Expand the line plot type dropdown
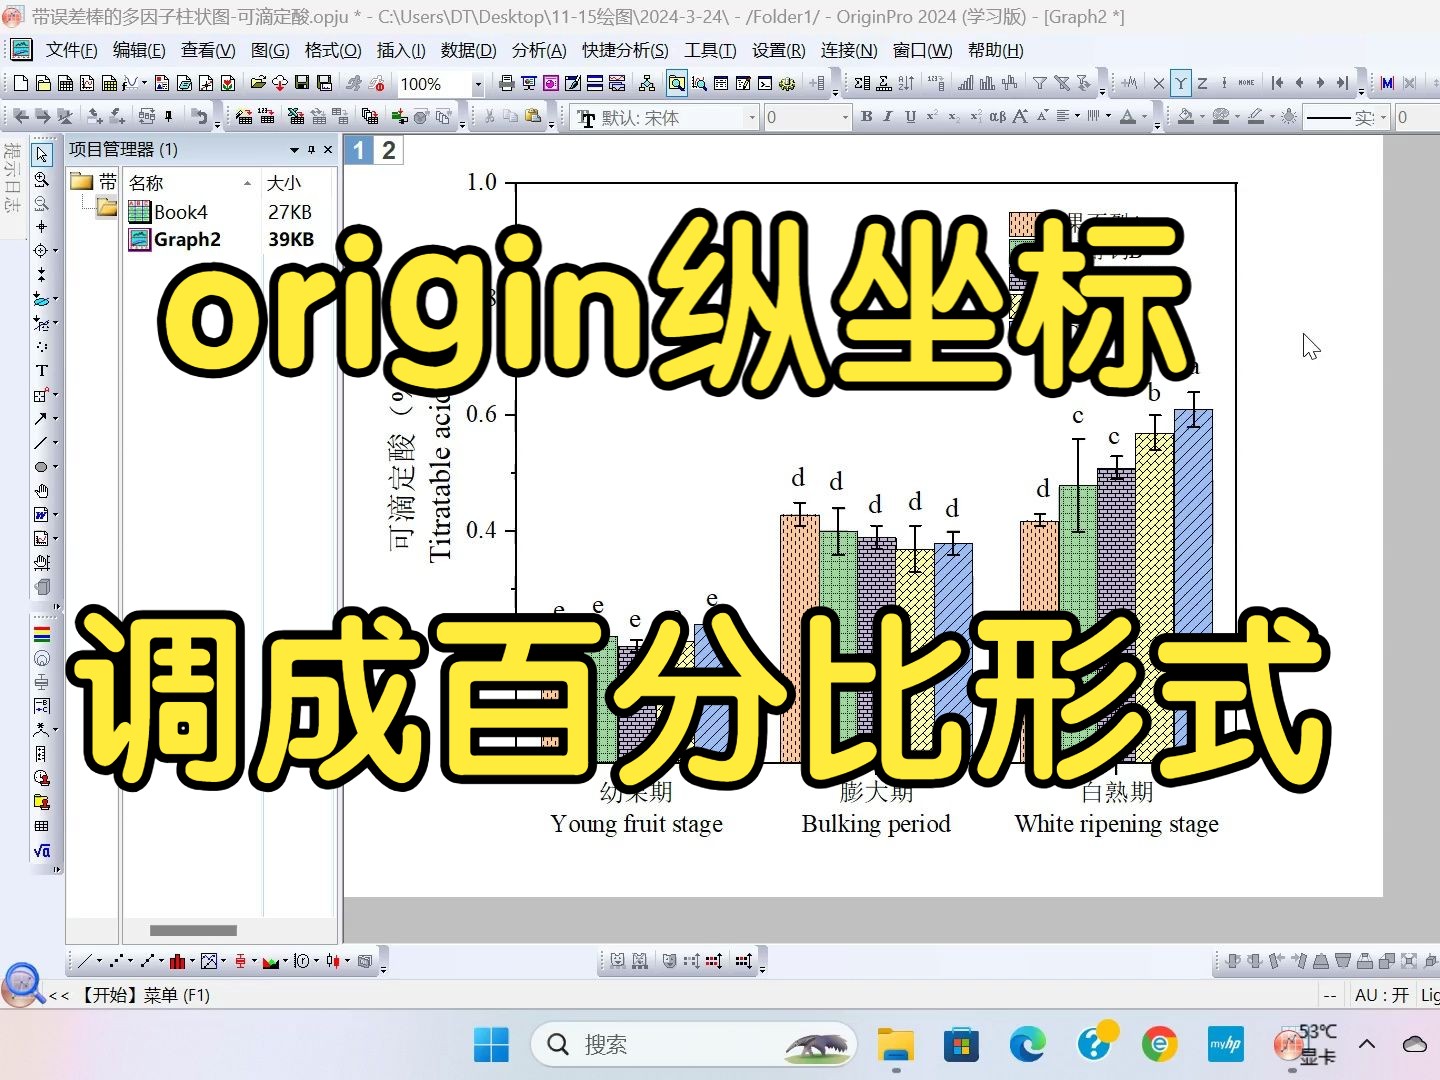This screenshot has height=1080, width=1440. click(x=99, y=961)
